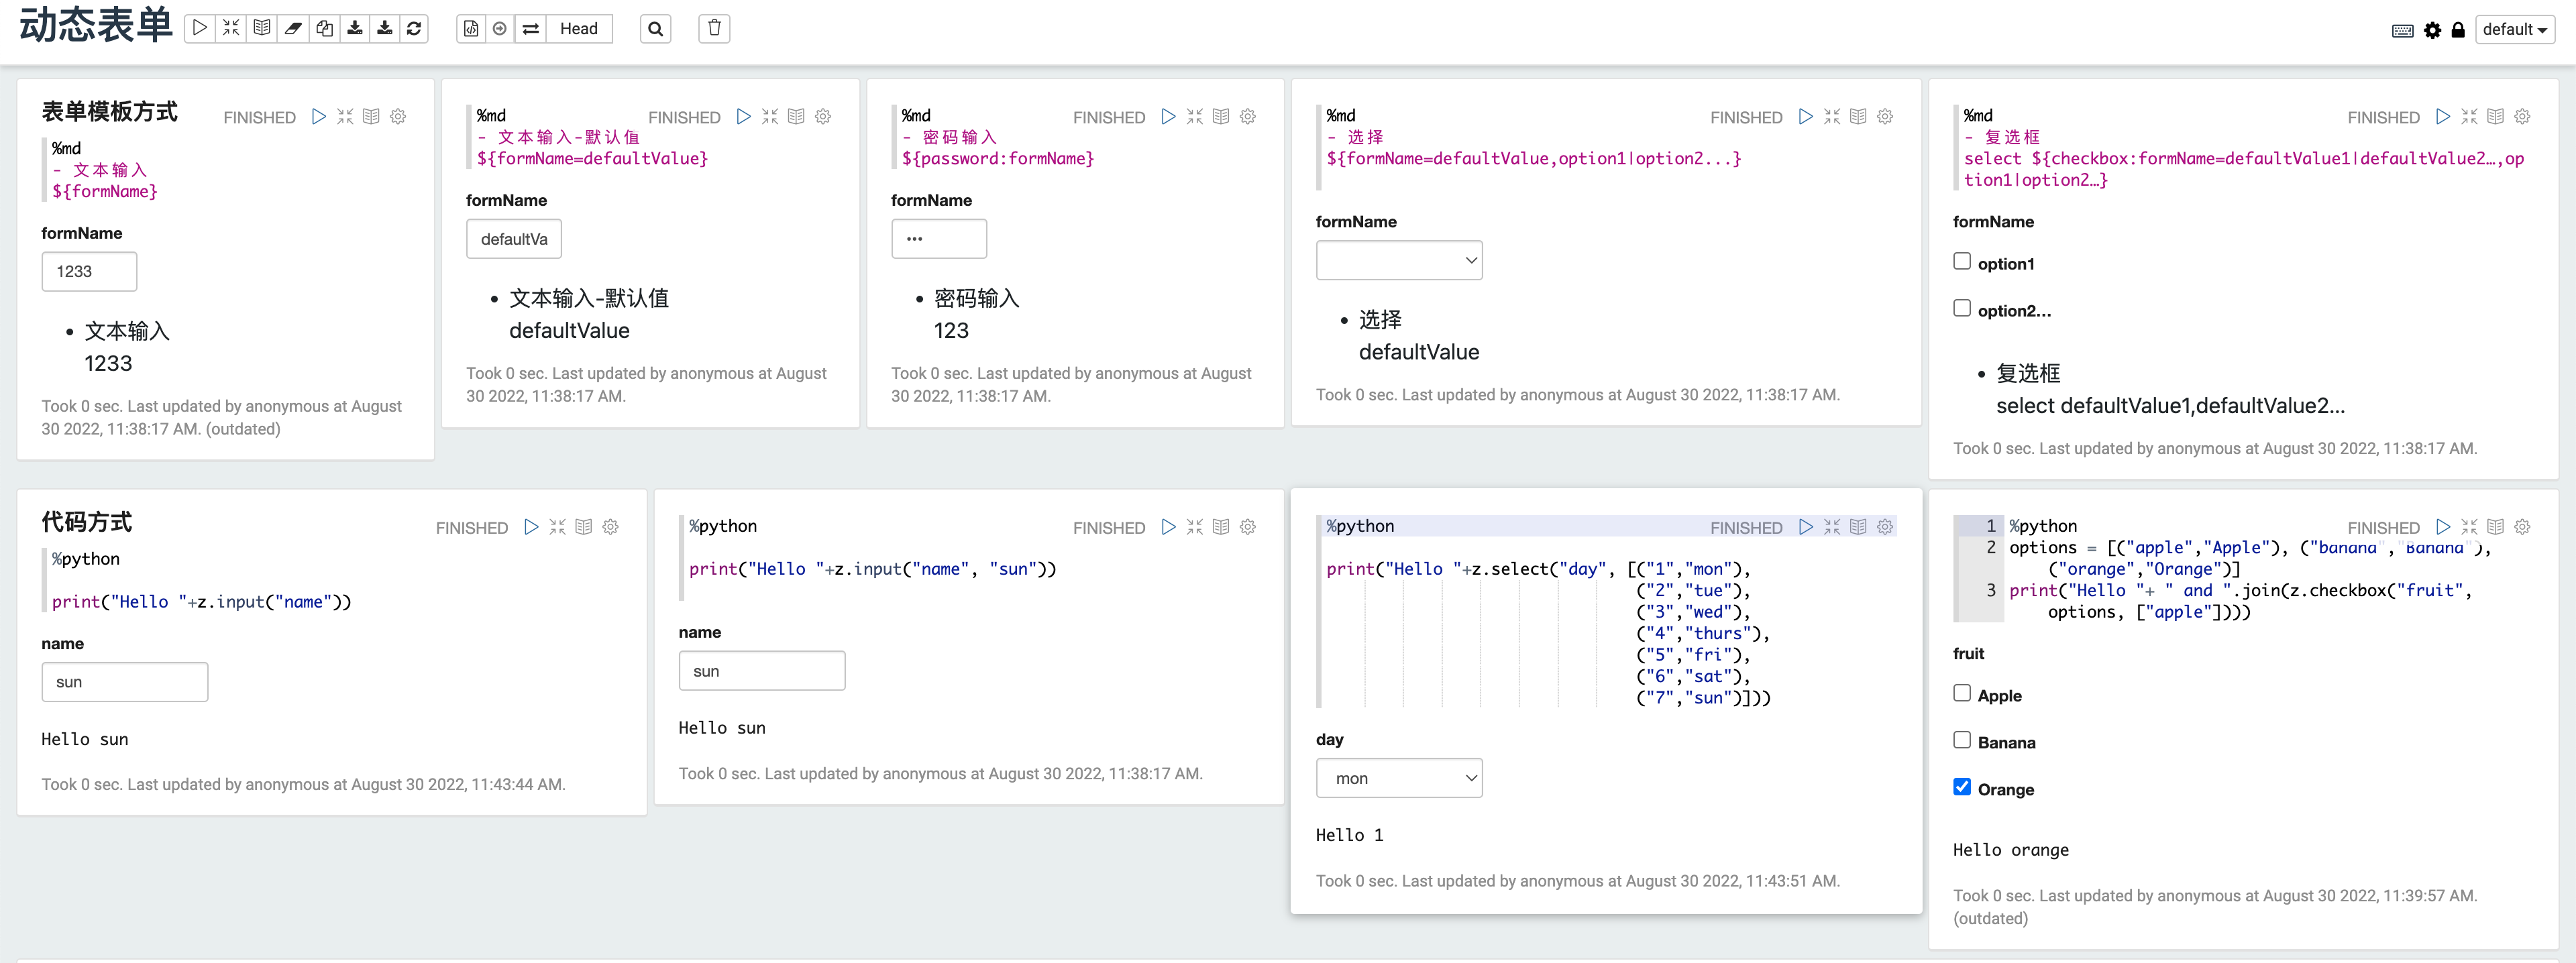This screenshot has height=963, width=2576.
Task: Click the trash icon to remove notebook
Action: point(714,28)
